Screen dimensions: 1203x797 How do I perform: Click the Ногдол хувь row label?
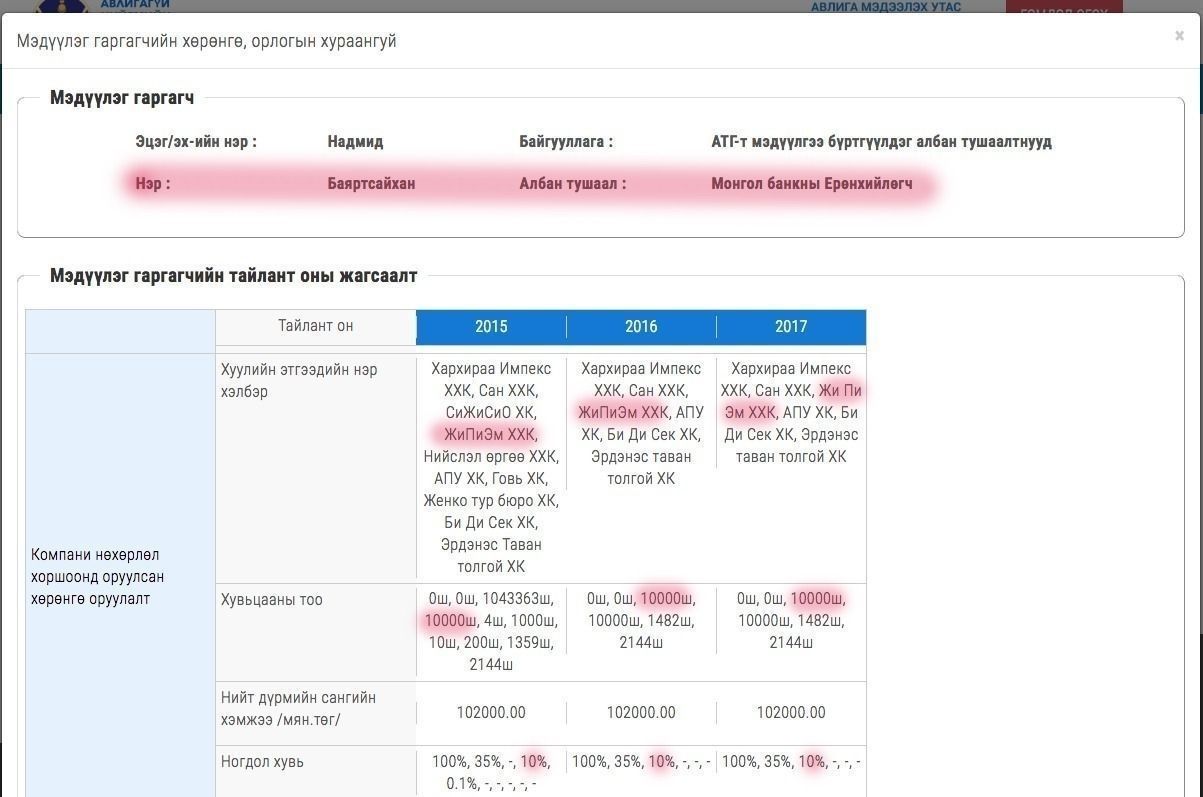pyautogui.click(x=262, y=762)
